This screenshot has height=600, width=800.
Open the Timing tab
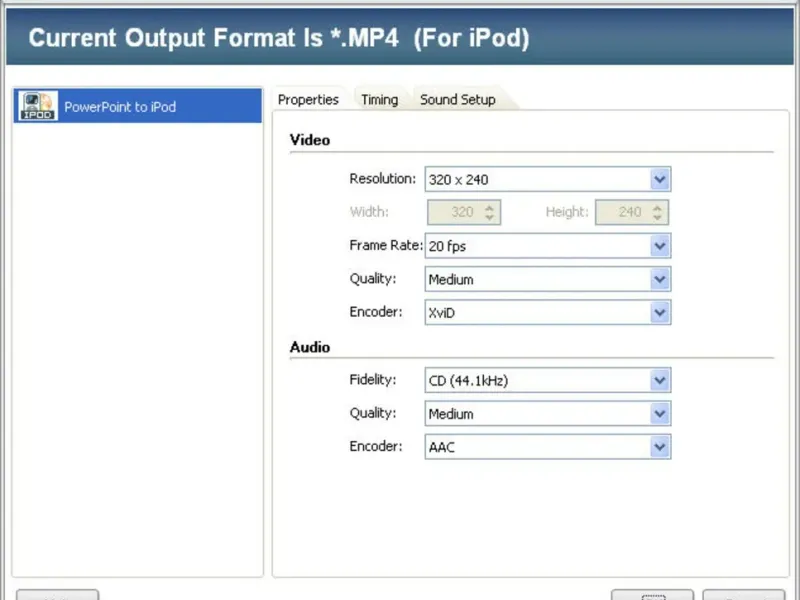pyautogui.click(x=380, y=99)
